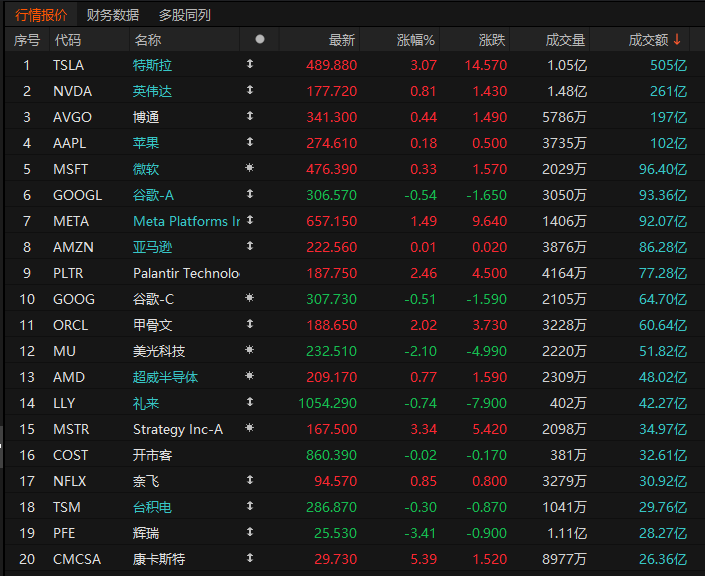The height and width of the screenshot is (576, 705).
Task: Sort by 最新 price column
Action: 342,40
